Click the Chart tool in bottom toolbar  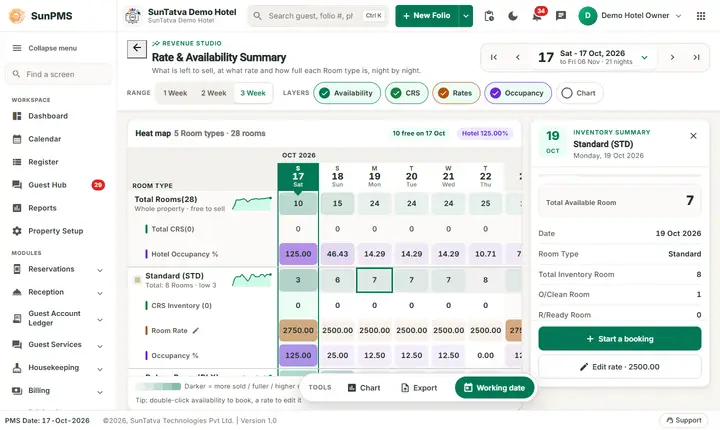coord(364,388)
